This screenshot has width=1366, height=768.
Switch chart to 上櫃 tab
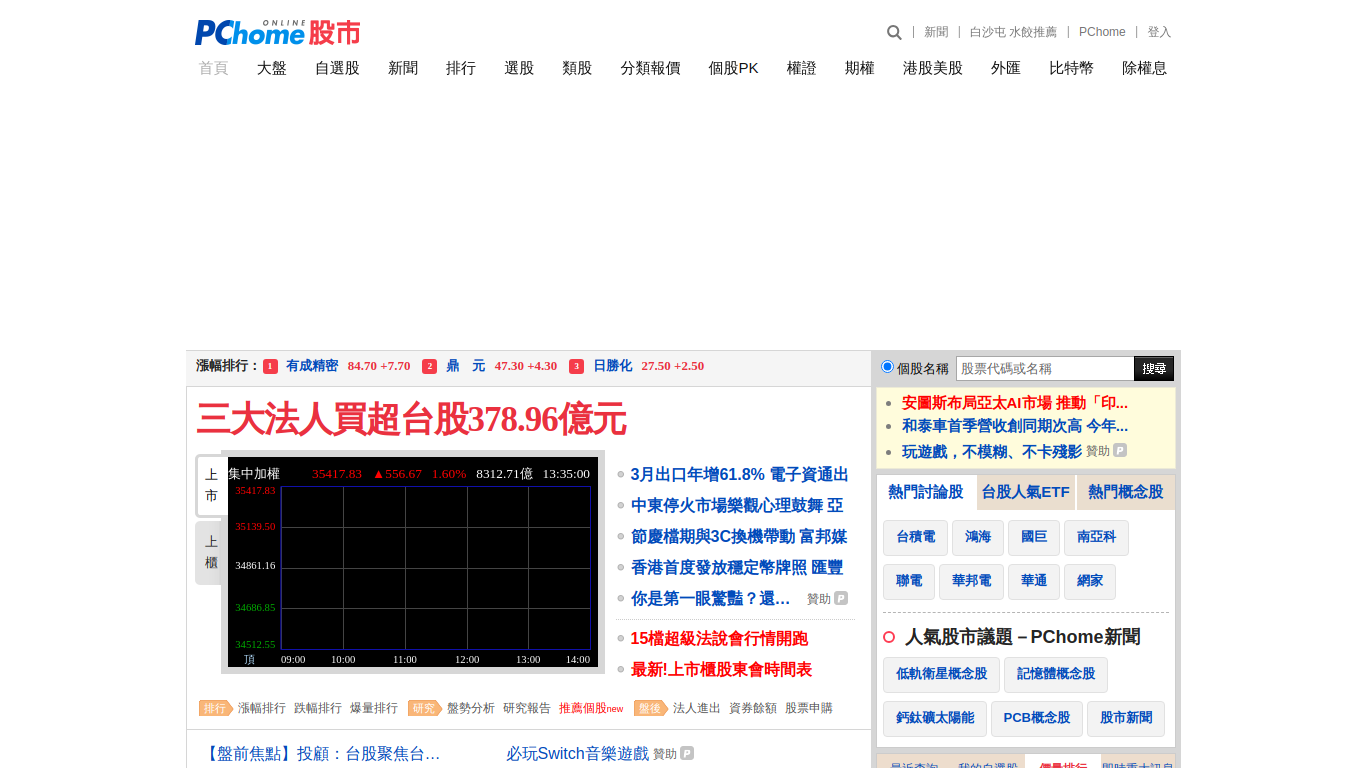point(211,552)
